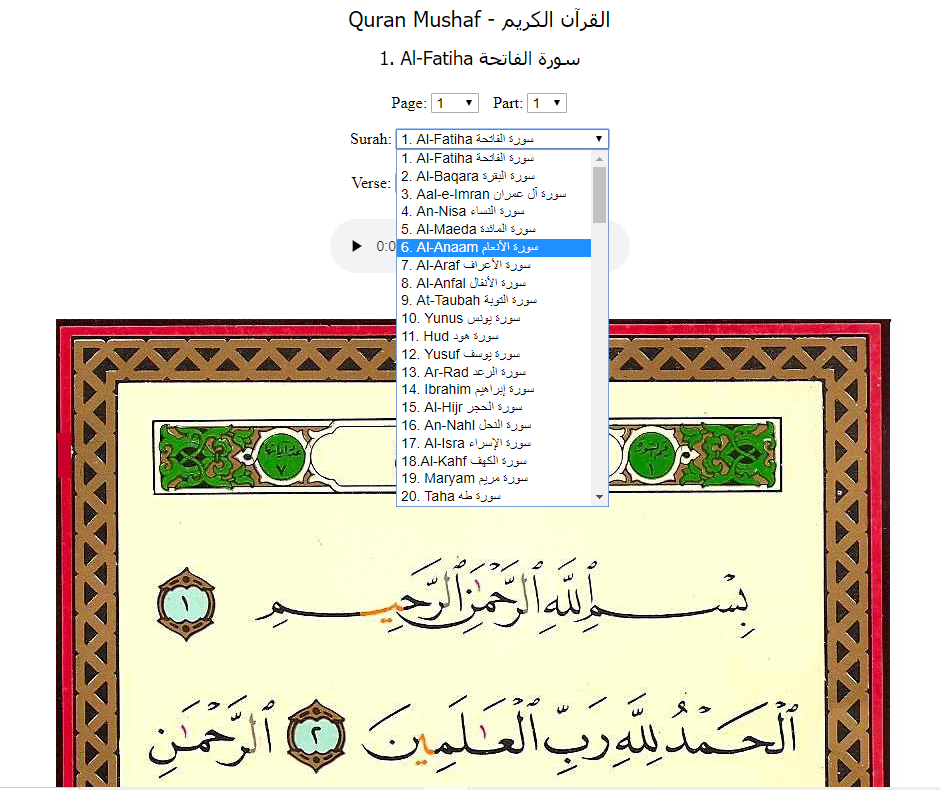This screenshot has height=790, width=940.
Task: Select 10. Yunus surah option
Action: pos(494,318)
